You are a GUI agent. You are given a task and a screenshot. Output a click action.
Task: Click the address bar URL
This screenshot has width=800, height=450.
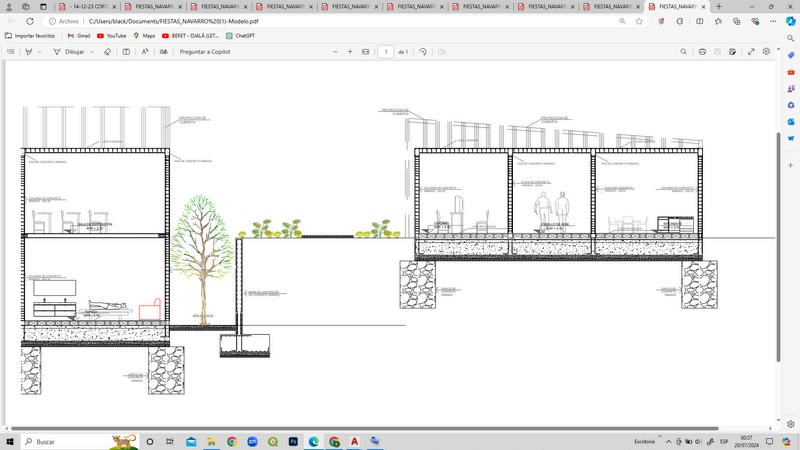[x=173, y=21]
